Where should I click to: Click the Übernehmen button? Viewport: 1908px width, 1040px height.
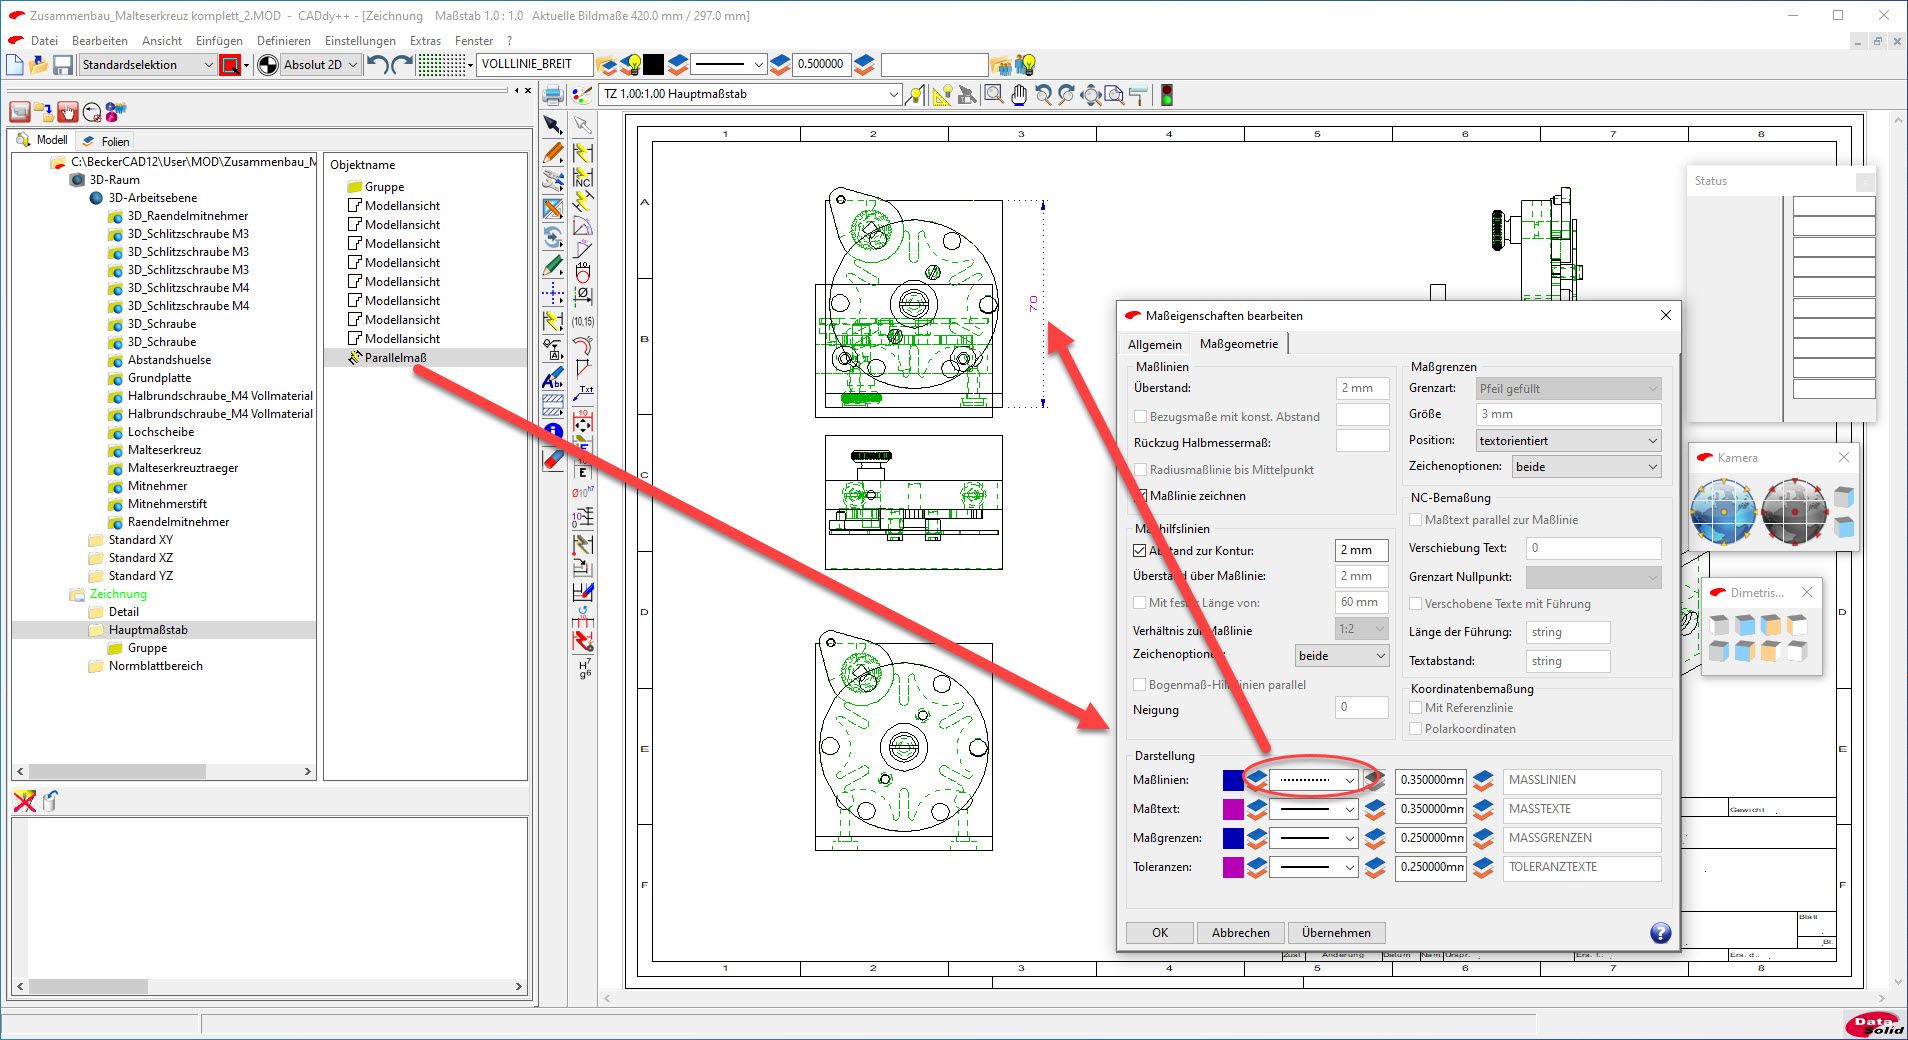[x=1336, y=933]
